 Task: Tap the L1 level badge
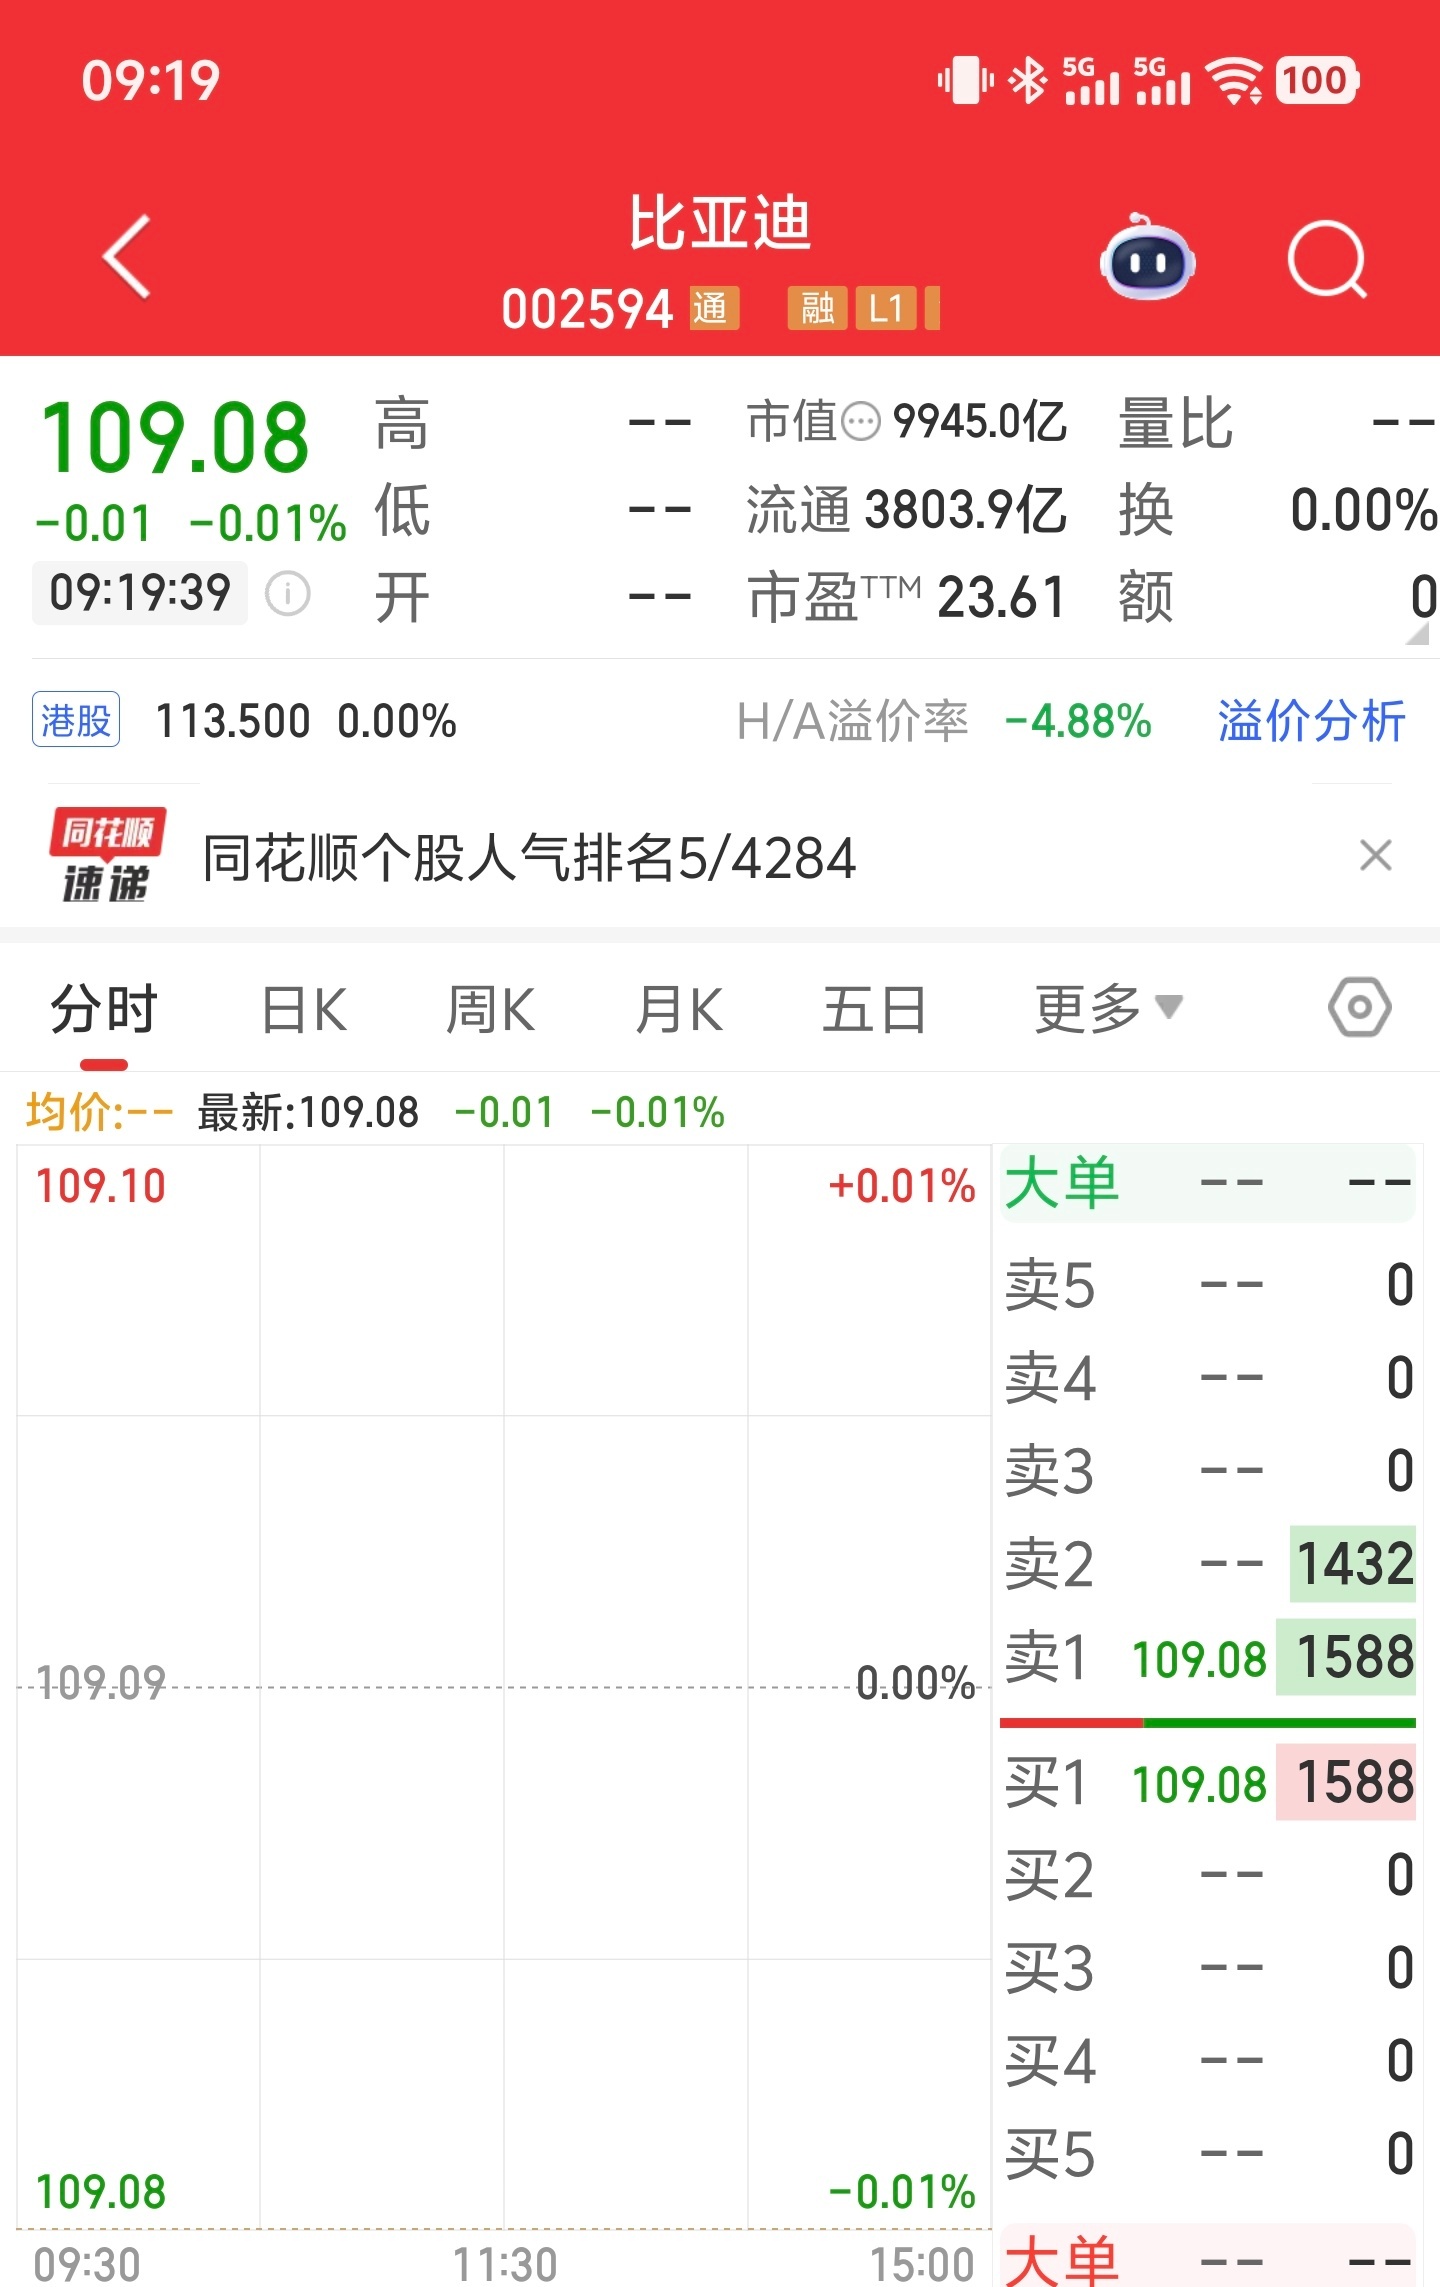pyautogui.click(x=886, y=308)
